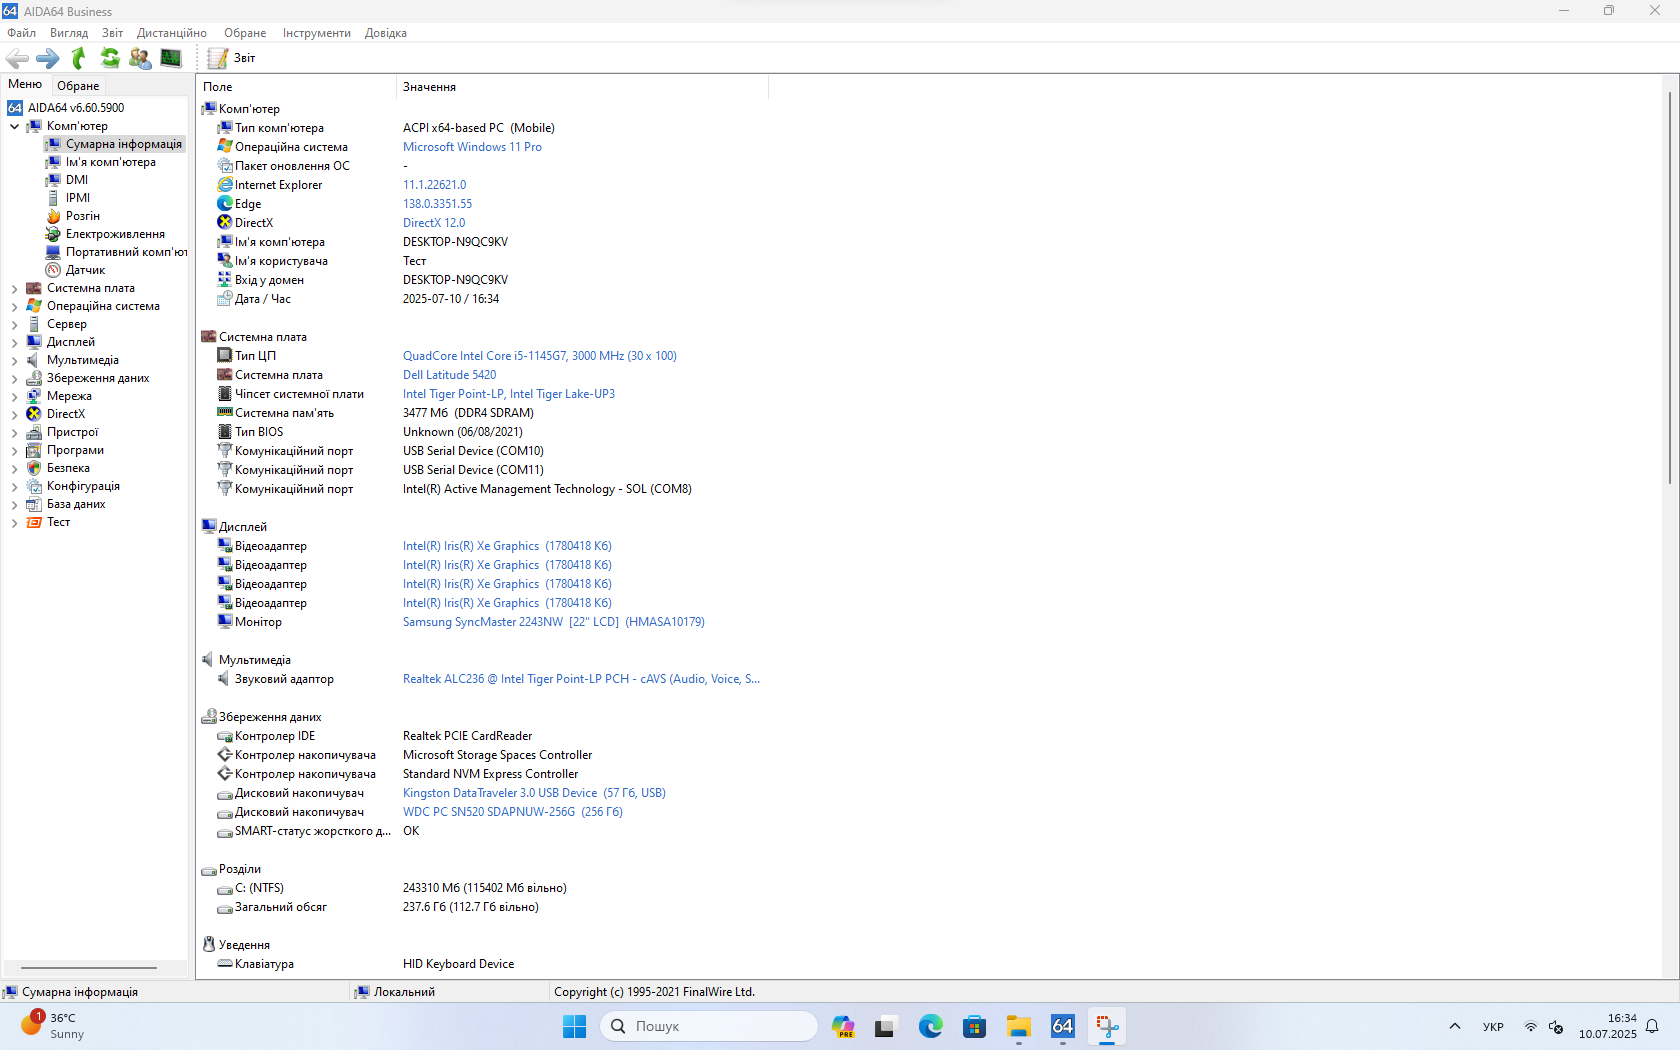Viewport: 1680px width, 1050px height.
Task: Switch to the Обране tab
Action: point(78,86)
